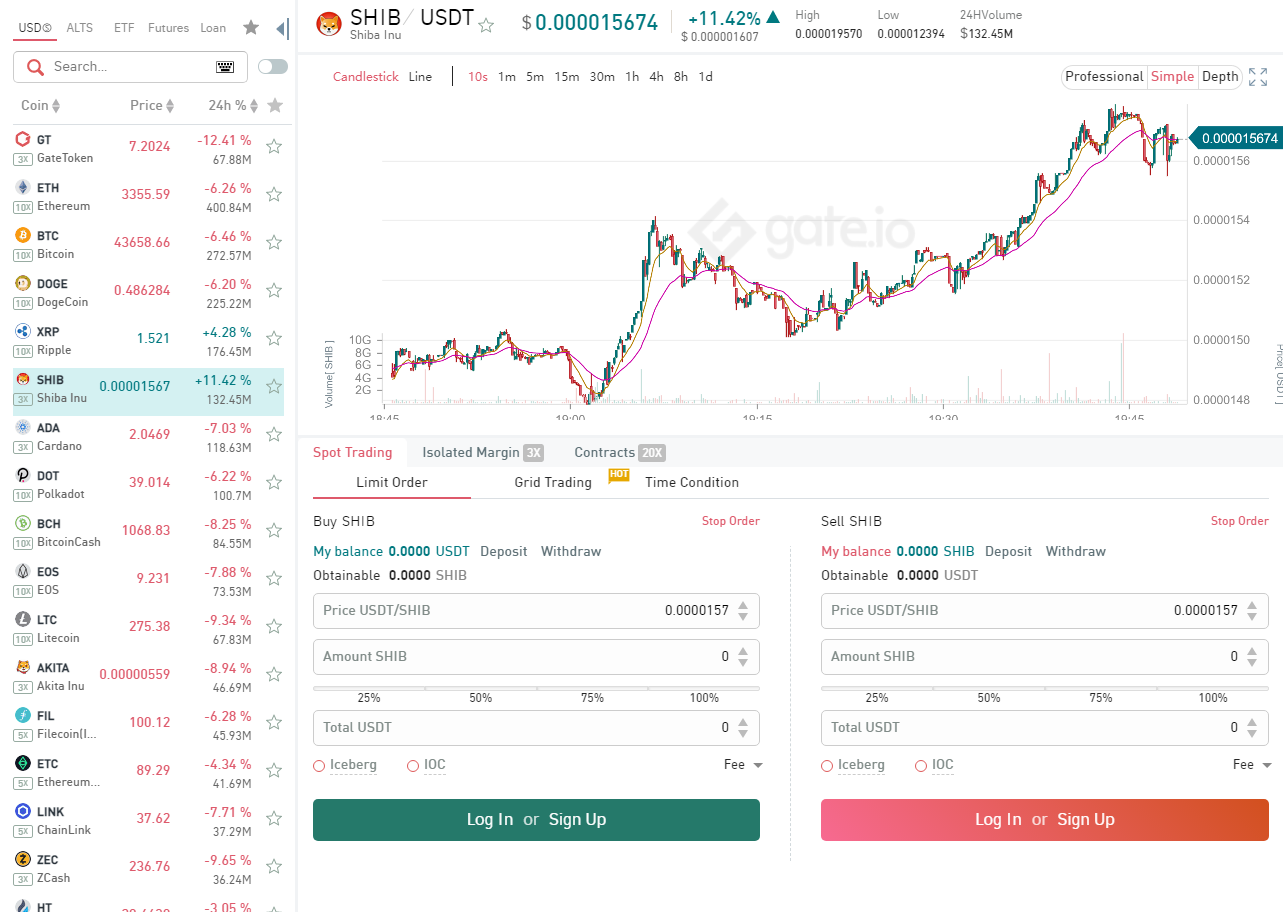1283x912 pixels.
Task: Toggle the switch beside the search box
Action: coord(272,67)
